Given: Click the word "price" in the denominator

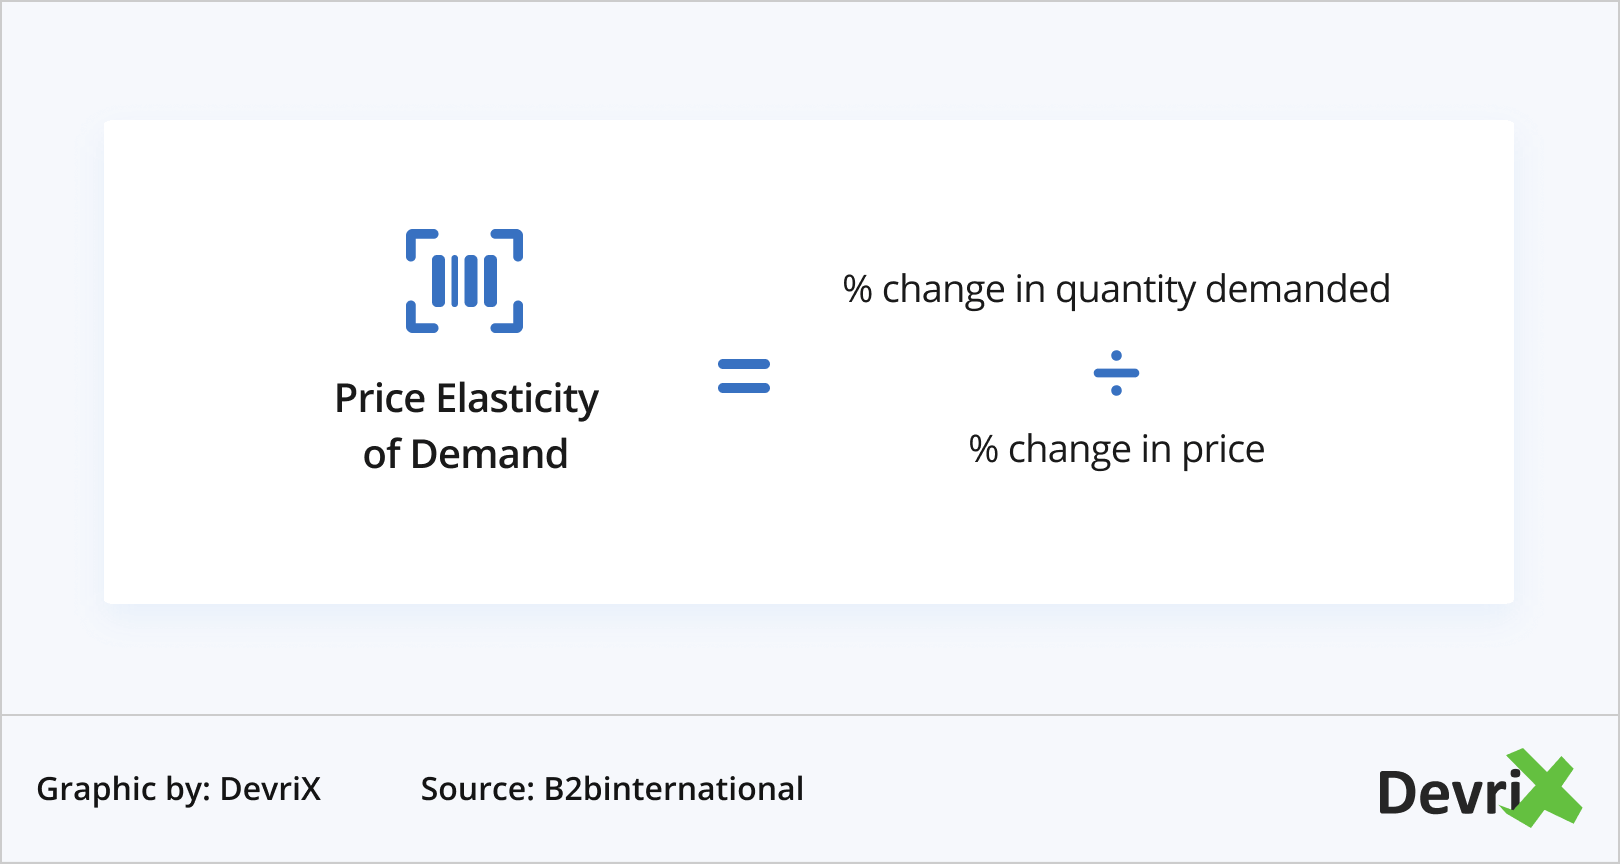Looking at the screenshot, I should tap(1223, 451).
